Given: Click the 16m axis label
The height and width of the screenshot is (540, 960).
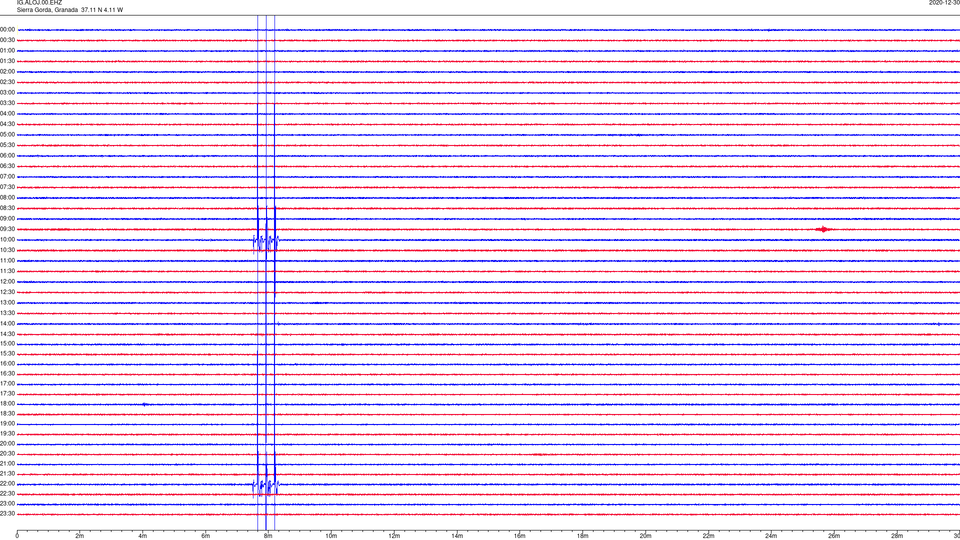Looking at the screenshot, I should 520,536.
